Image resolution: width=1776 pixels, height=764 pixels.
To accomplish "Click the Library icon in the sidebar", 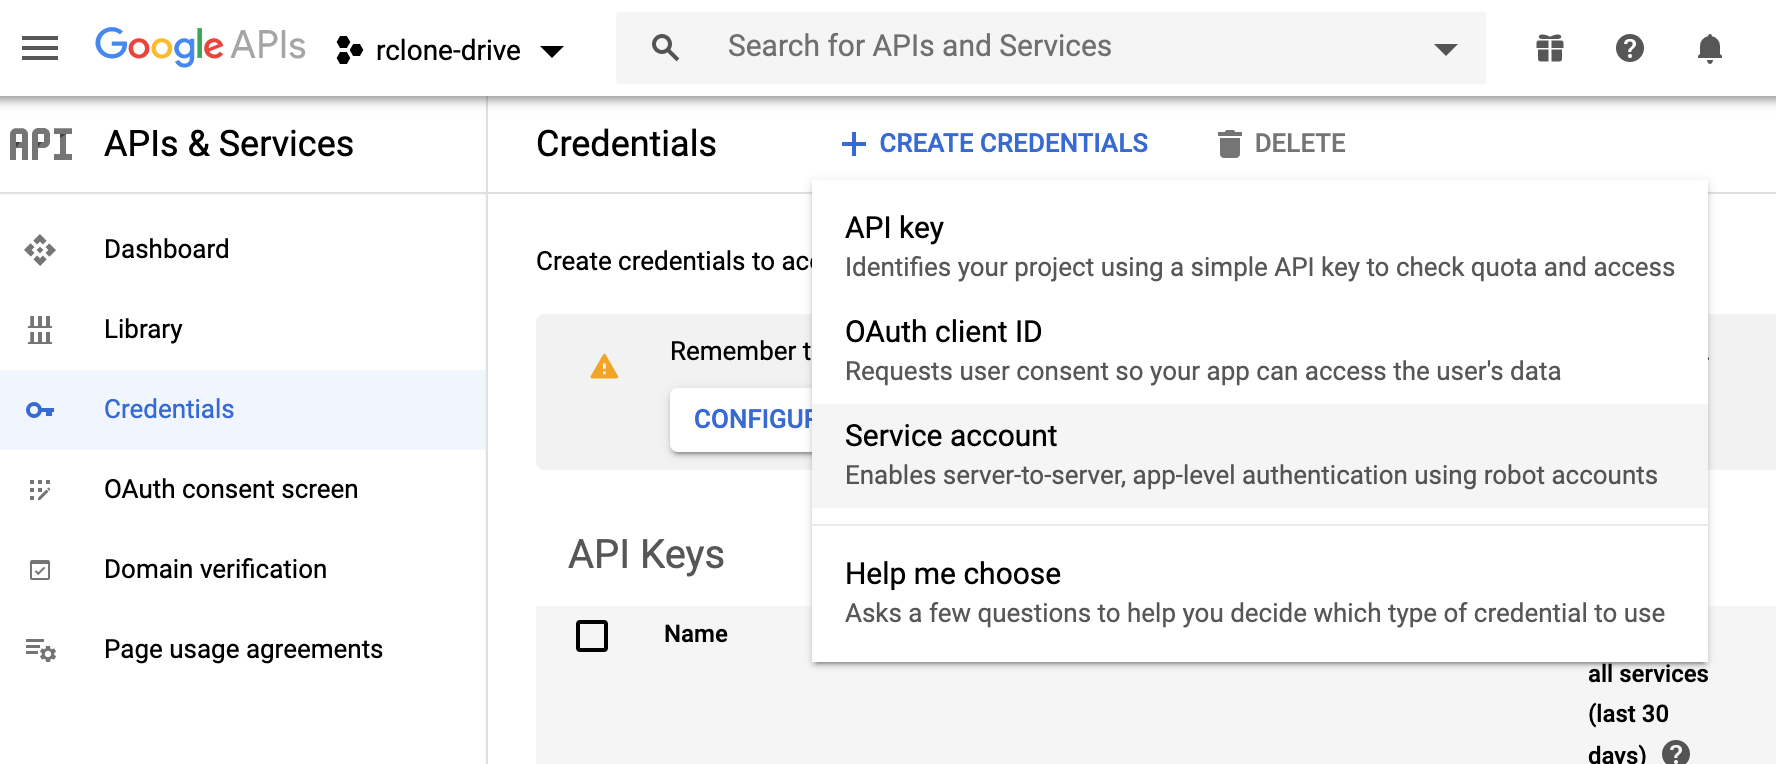I will click(41, 329).
